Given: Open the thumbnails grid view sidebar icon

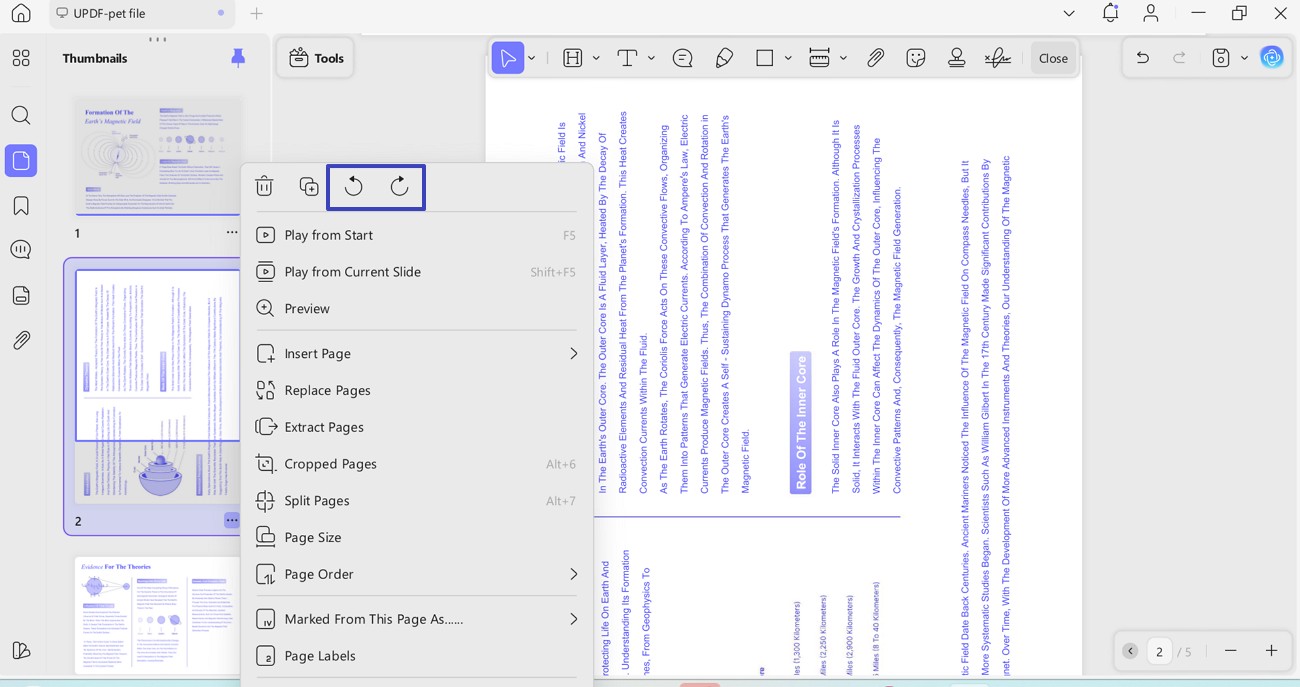Looking at the screenshot, I should pyautogui.click(x=21, y=58).
